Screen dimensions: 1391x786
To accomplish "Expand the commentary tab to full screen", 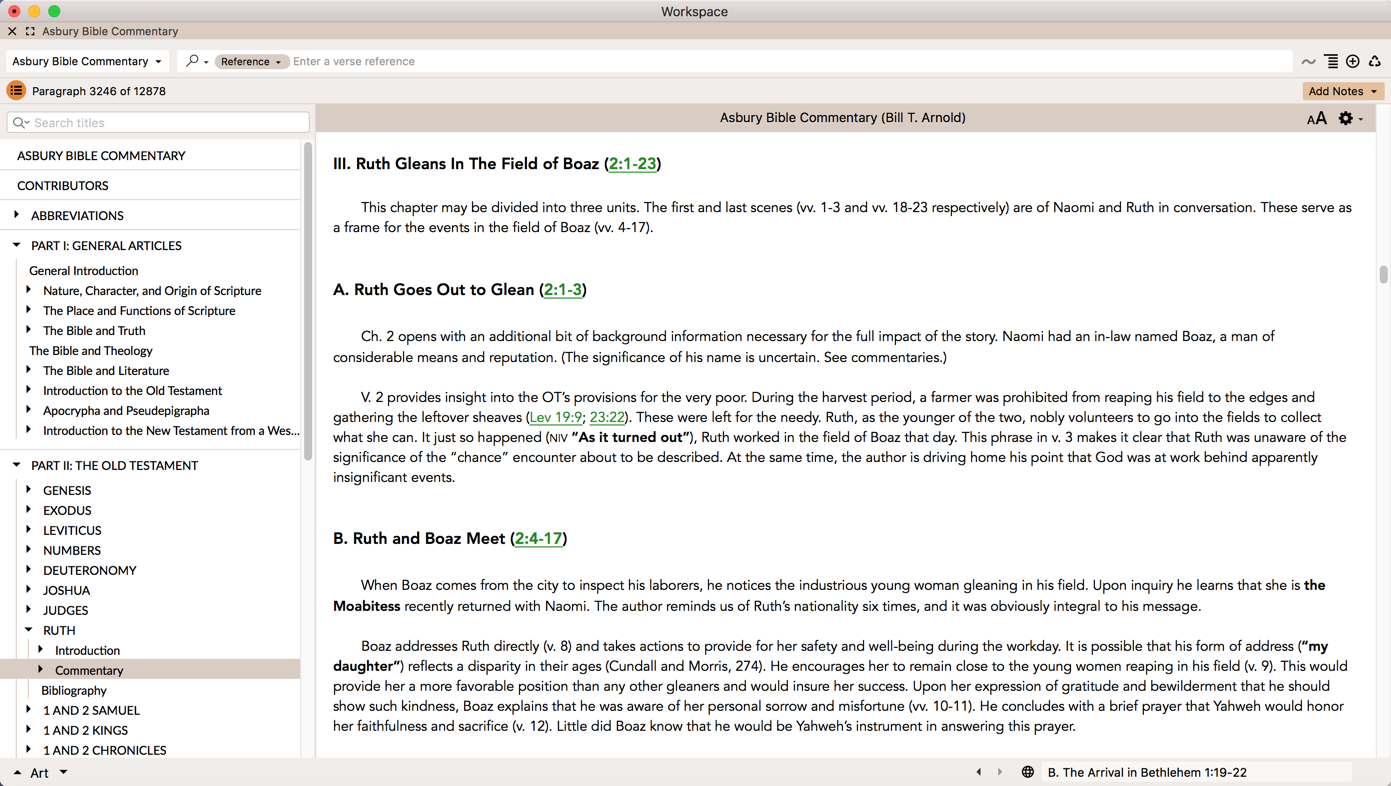I will coord(30,31).
